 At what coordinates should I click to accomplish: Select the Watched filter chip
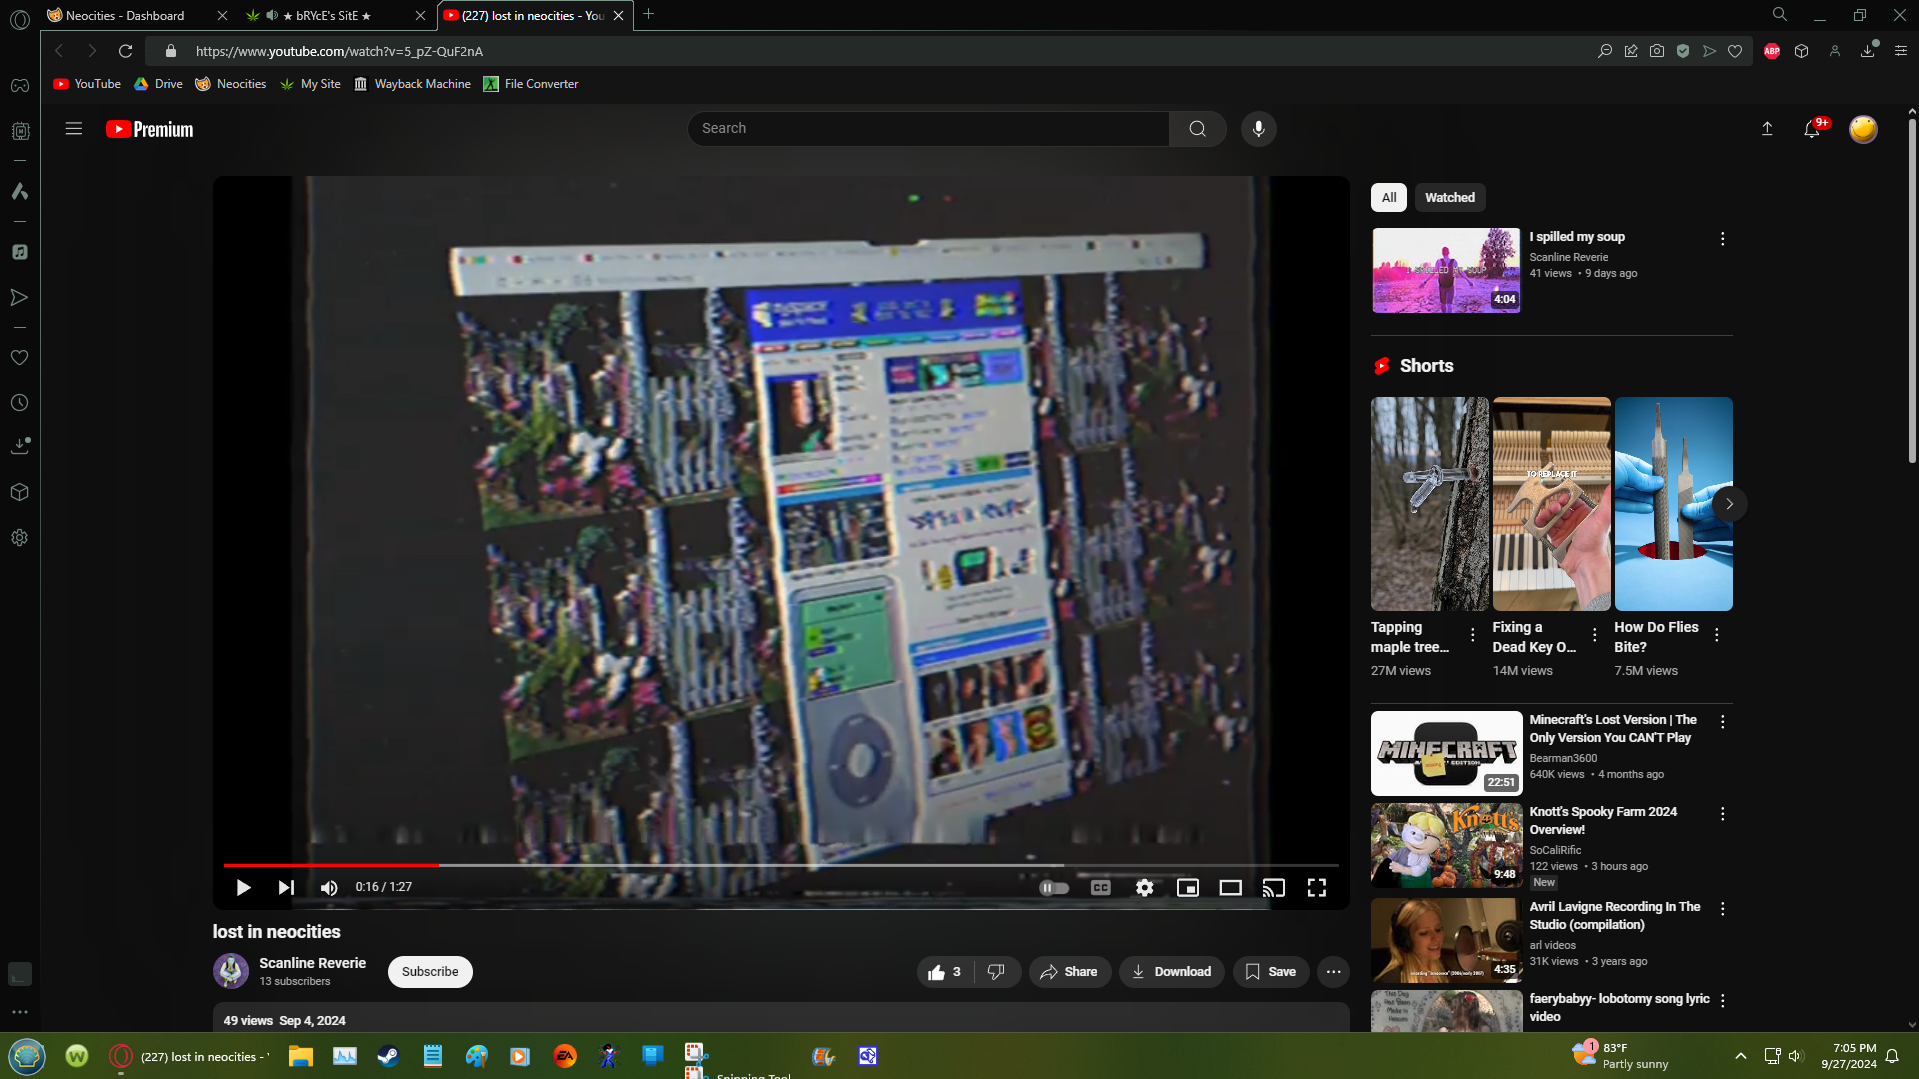pyautogui.click(x=1449, y=198)
